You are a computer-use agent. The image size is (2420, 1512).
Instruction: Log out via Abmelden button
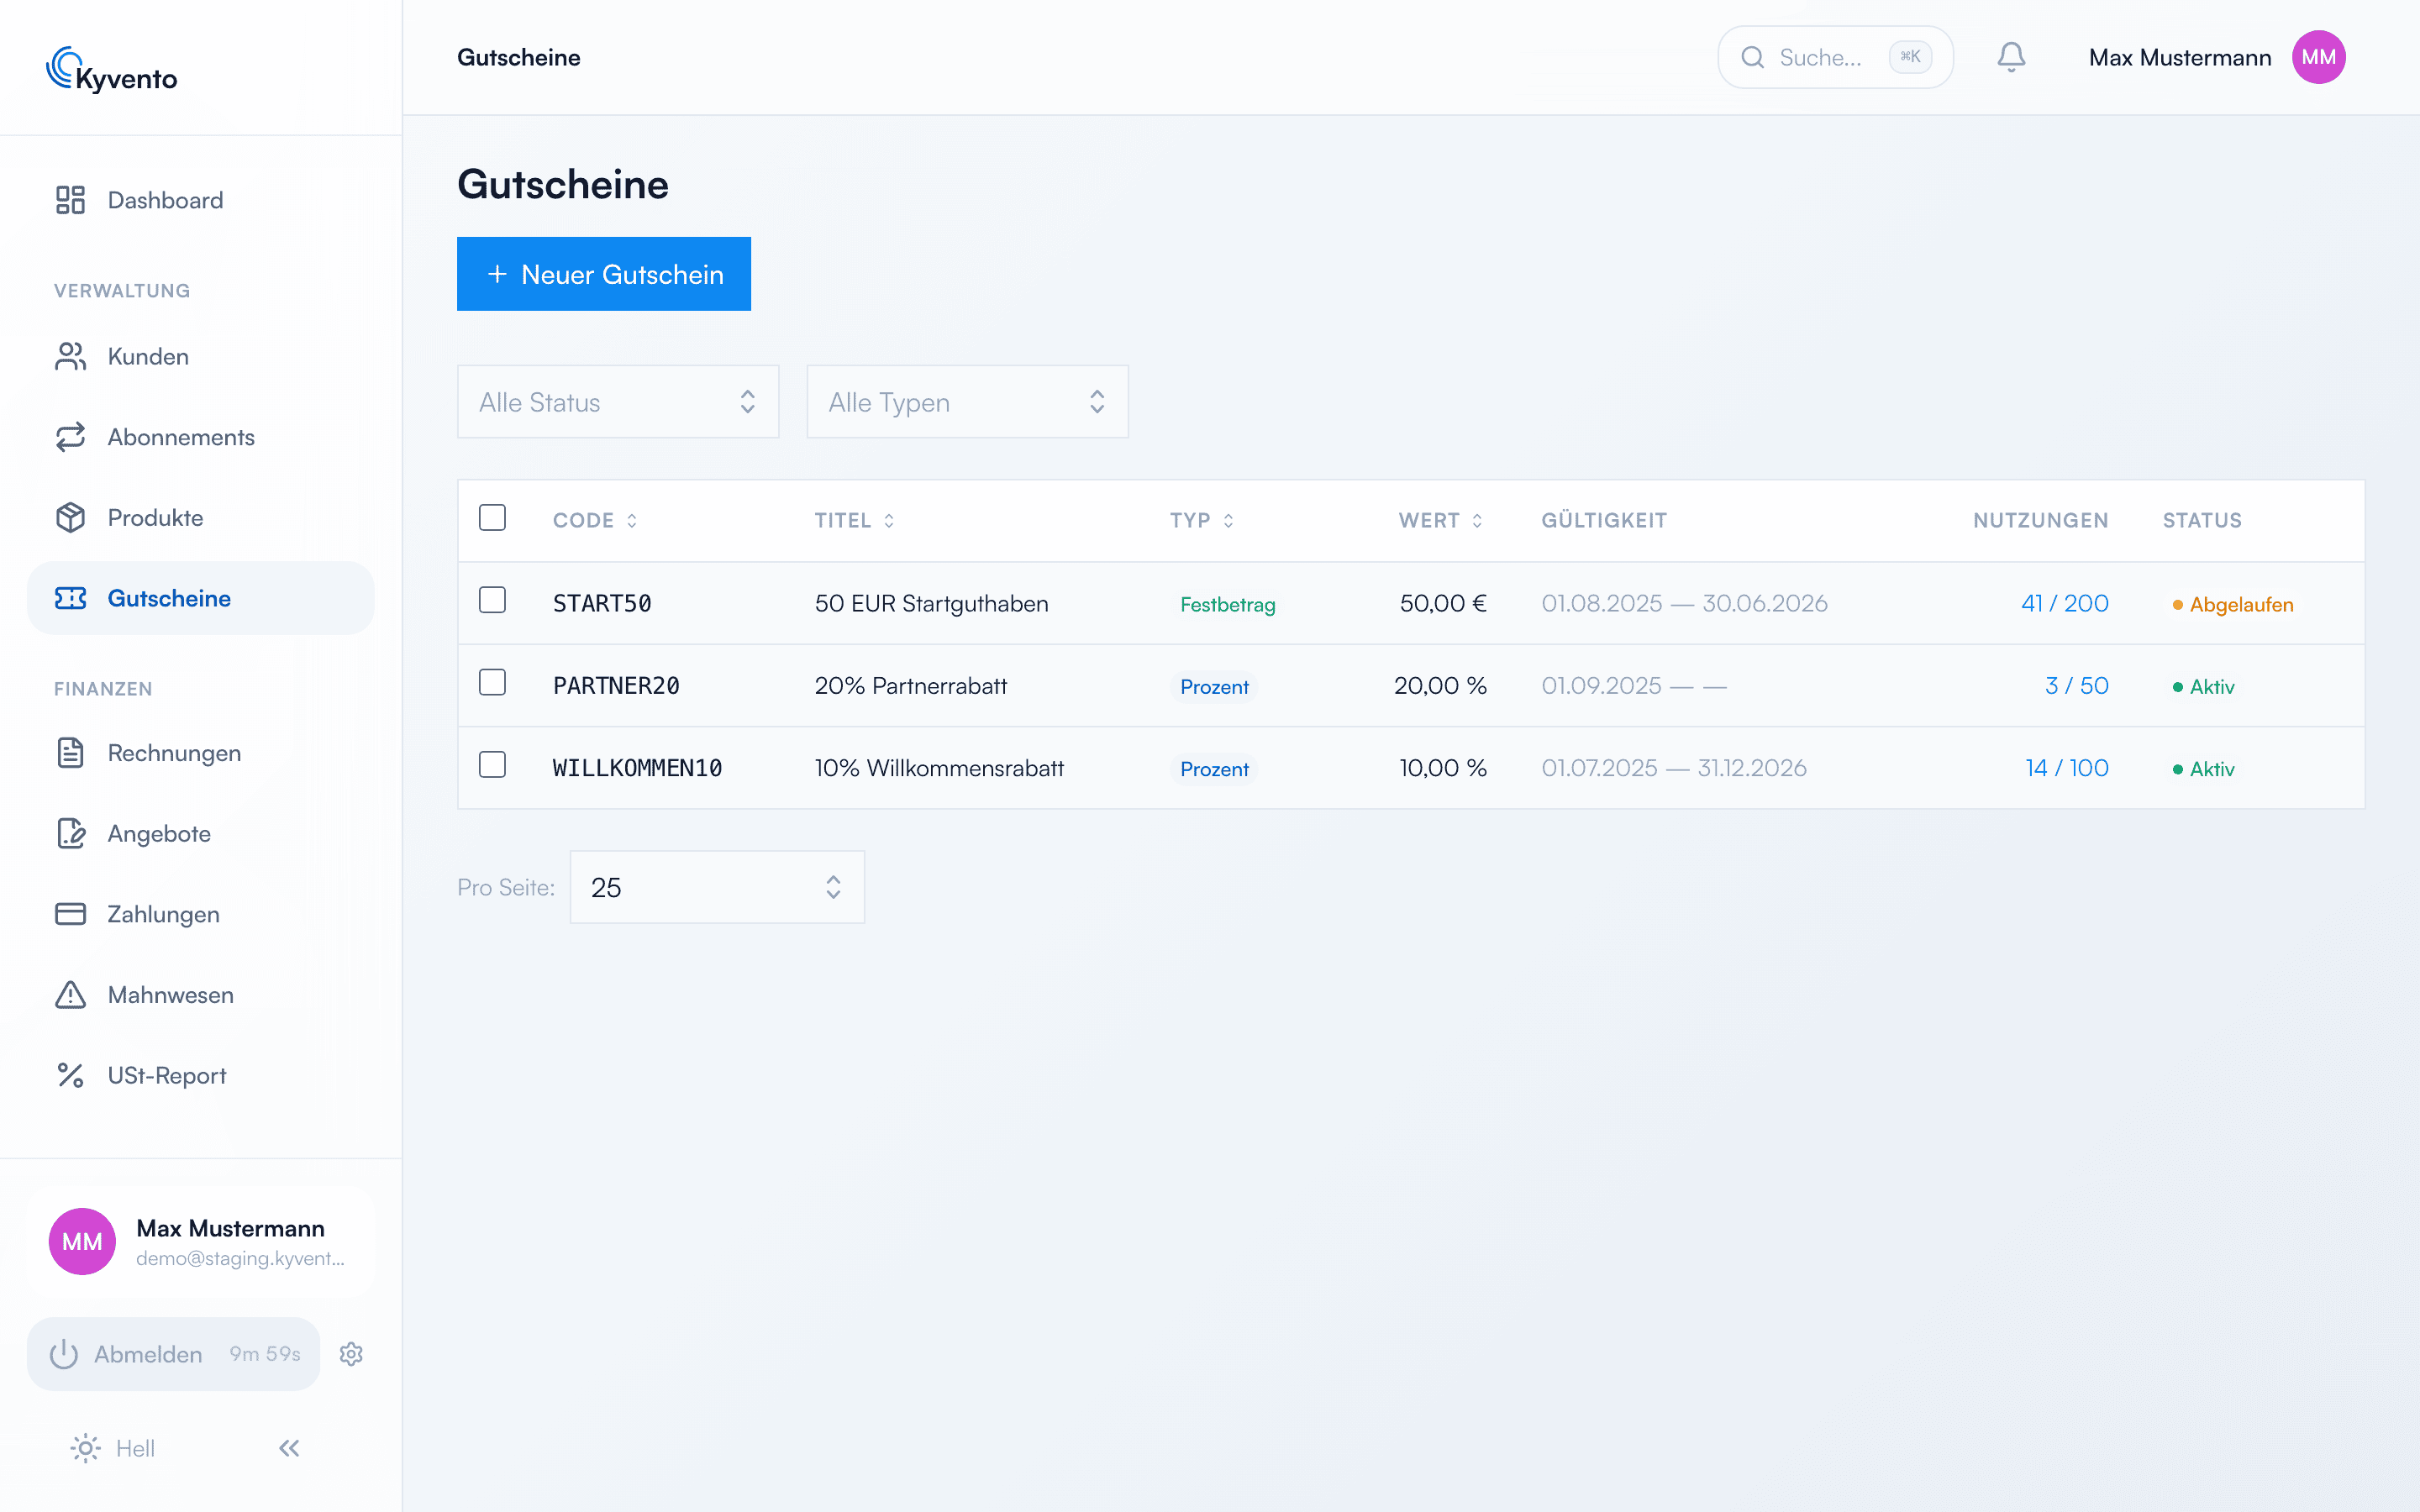pos(174,1354)
